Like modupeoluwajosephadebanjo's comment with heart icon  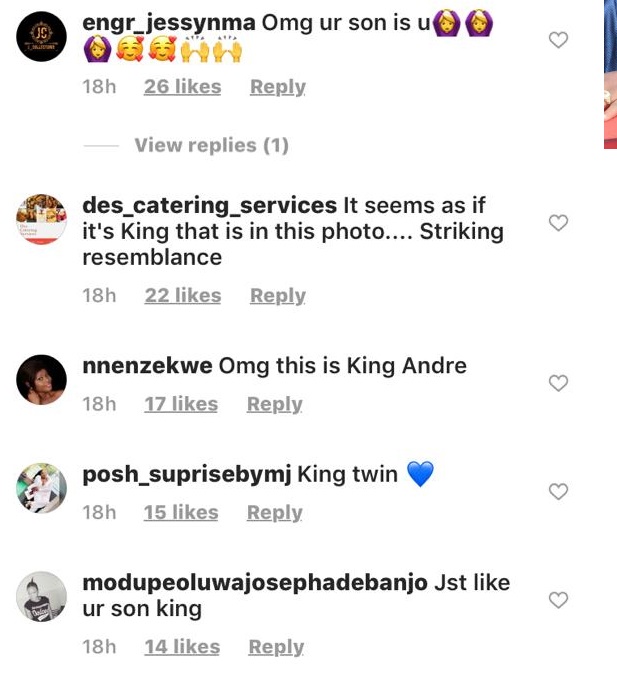click(x=559, y=600)
